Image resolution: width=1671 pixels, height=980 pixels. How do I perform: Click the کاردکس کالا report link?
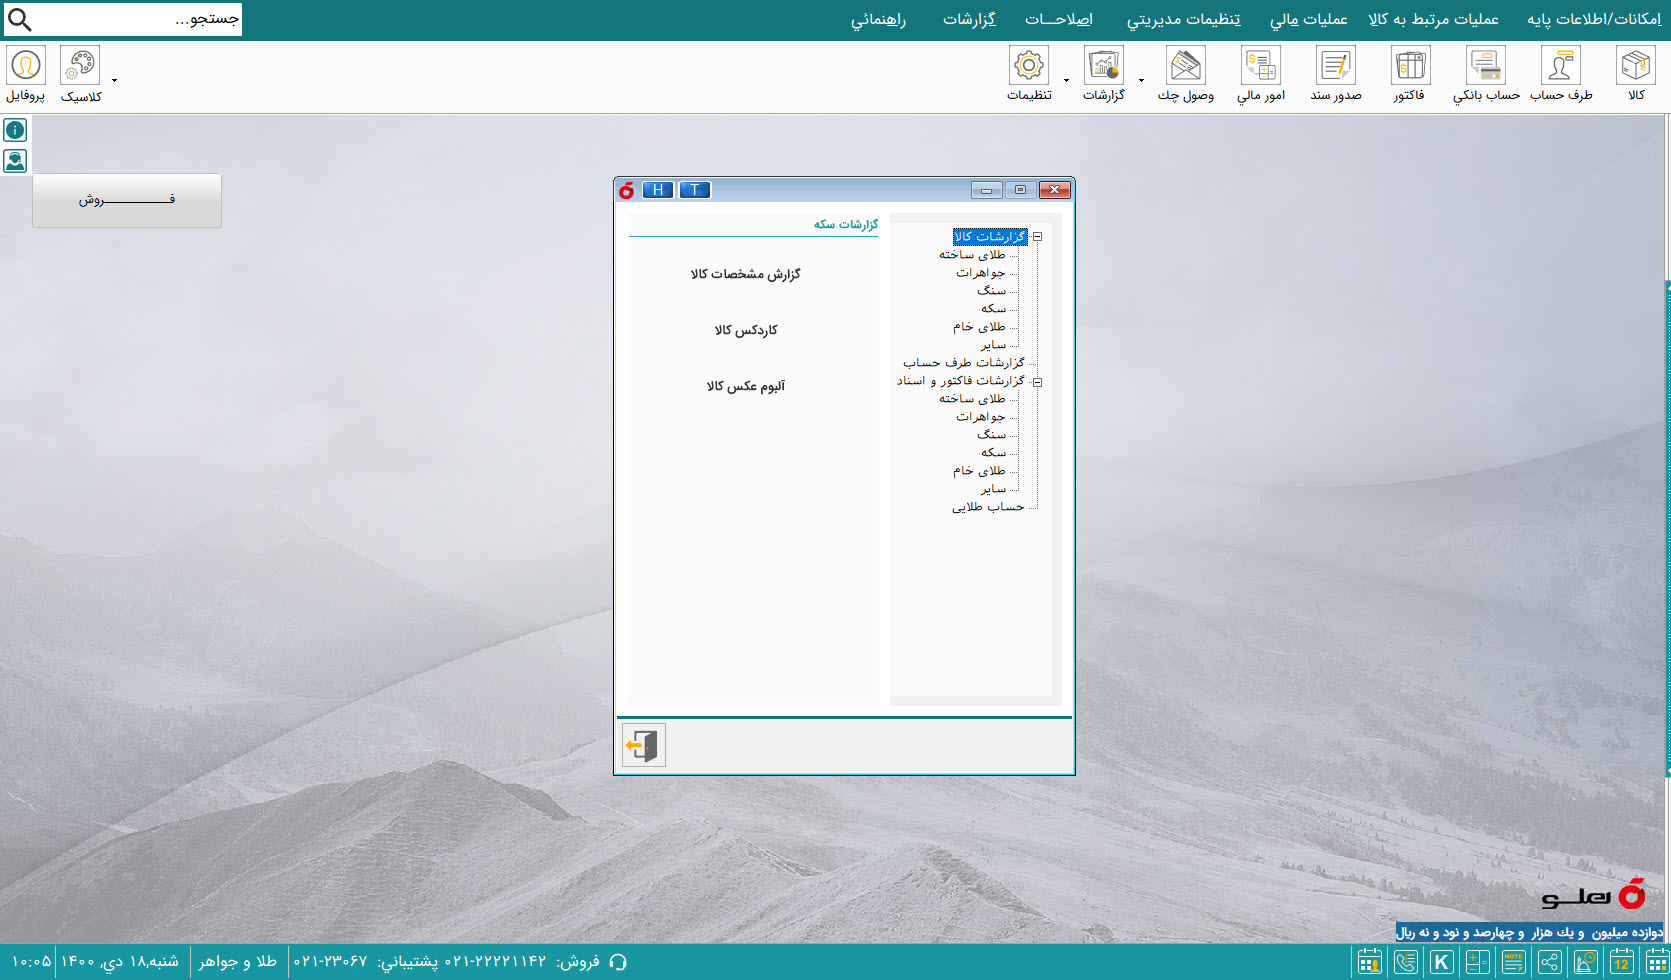745,330
